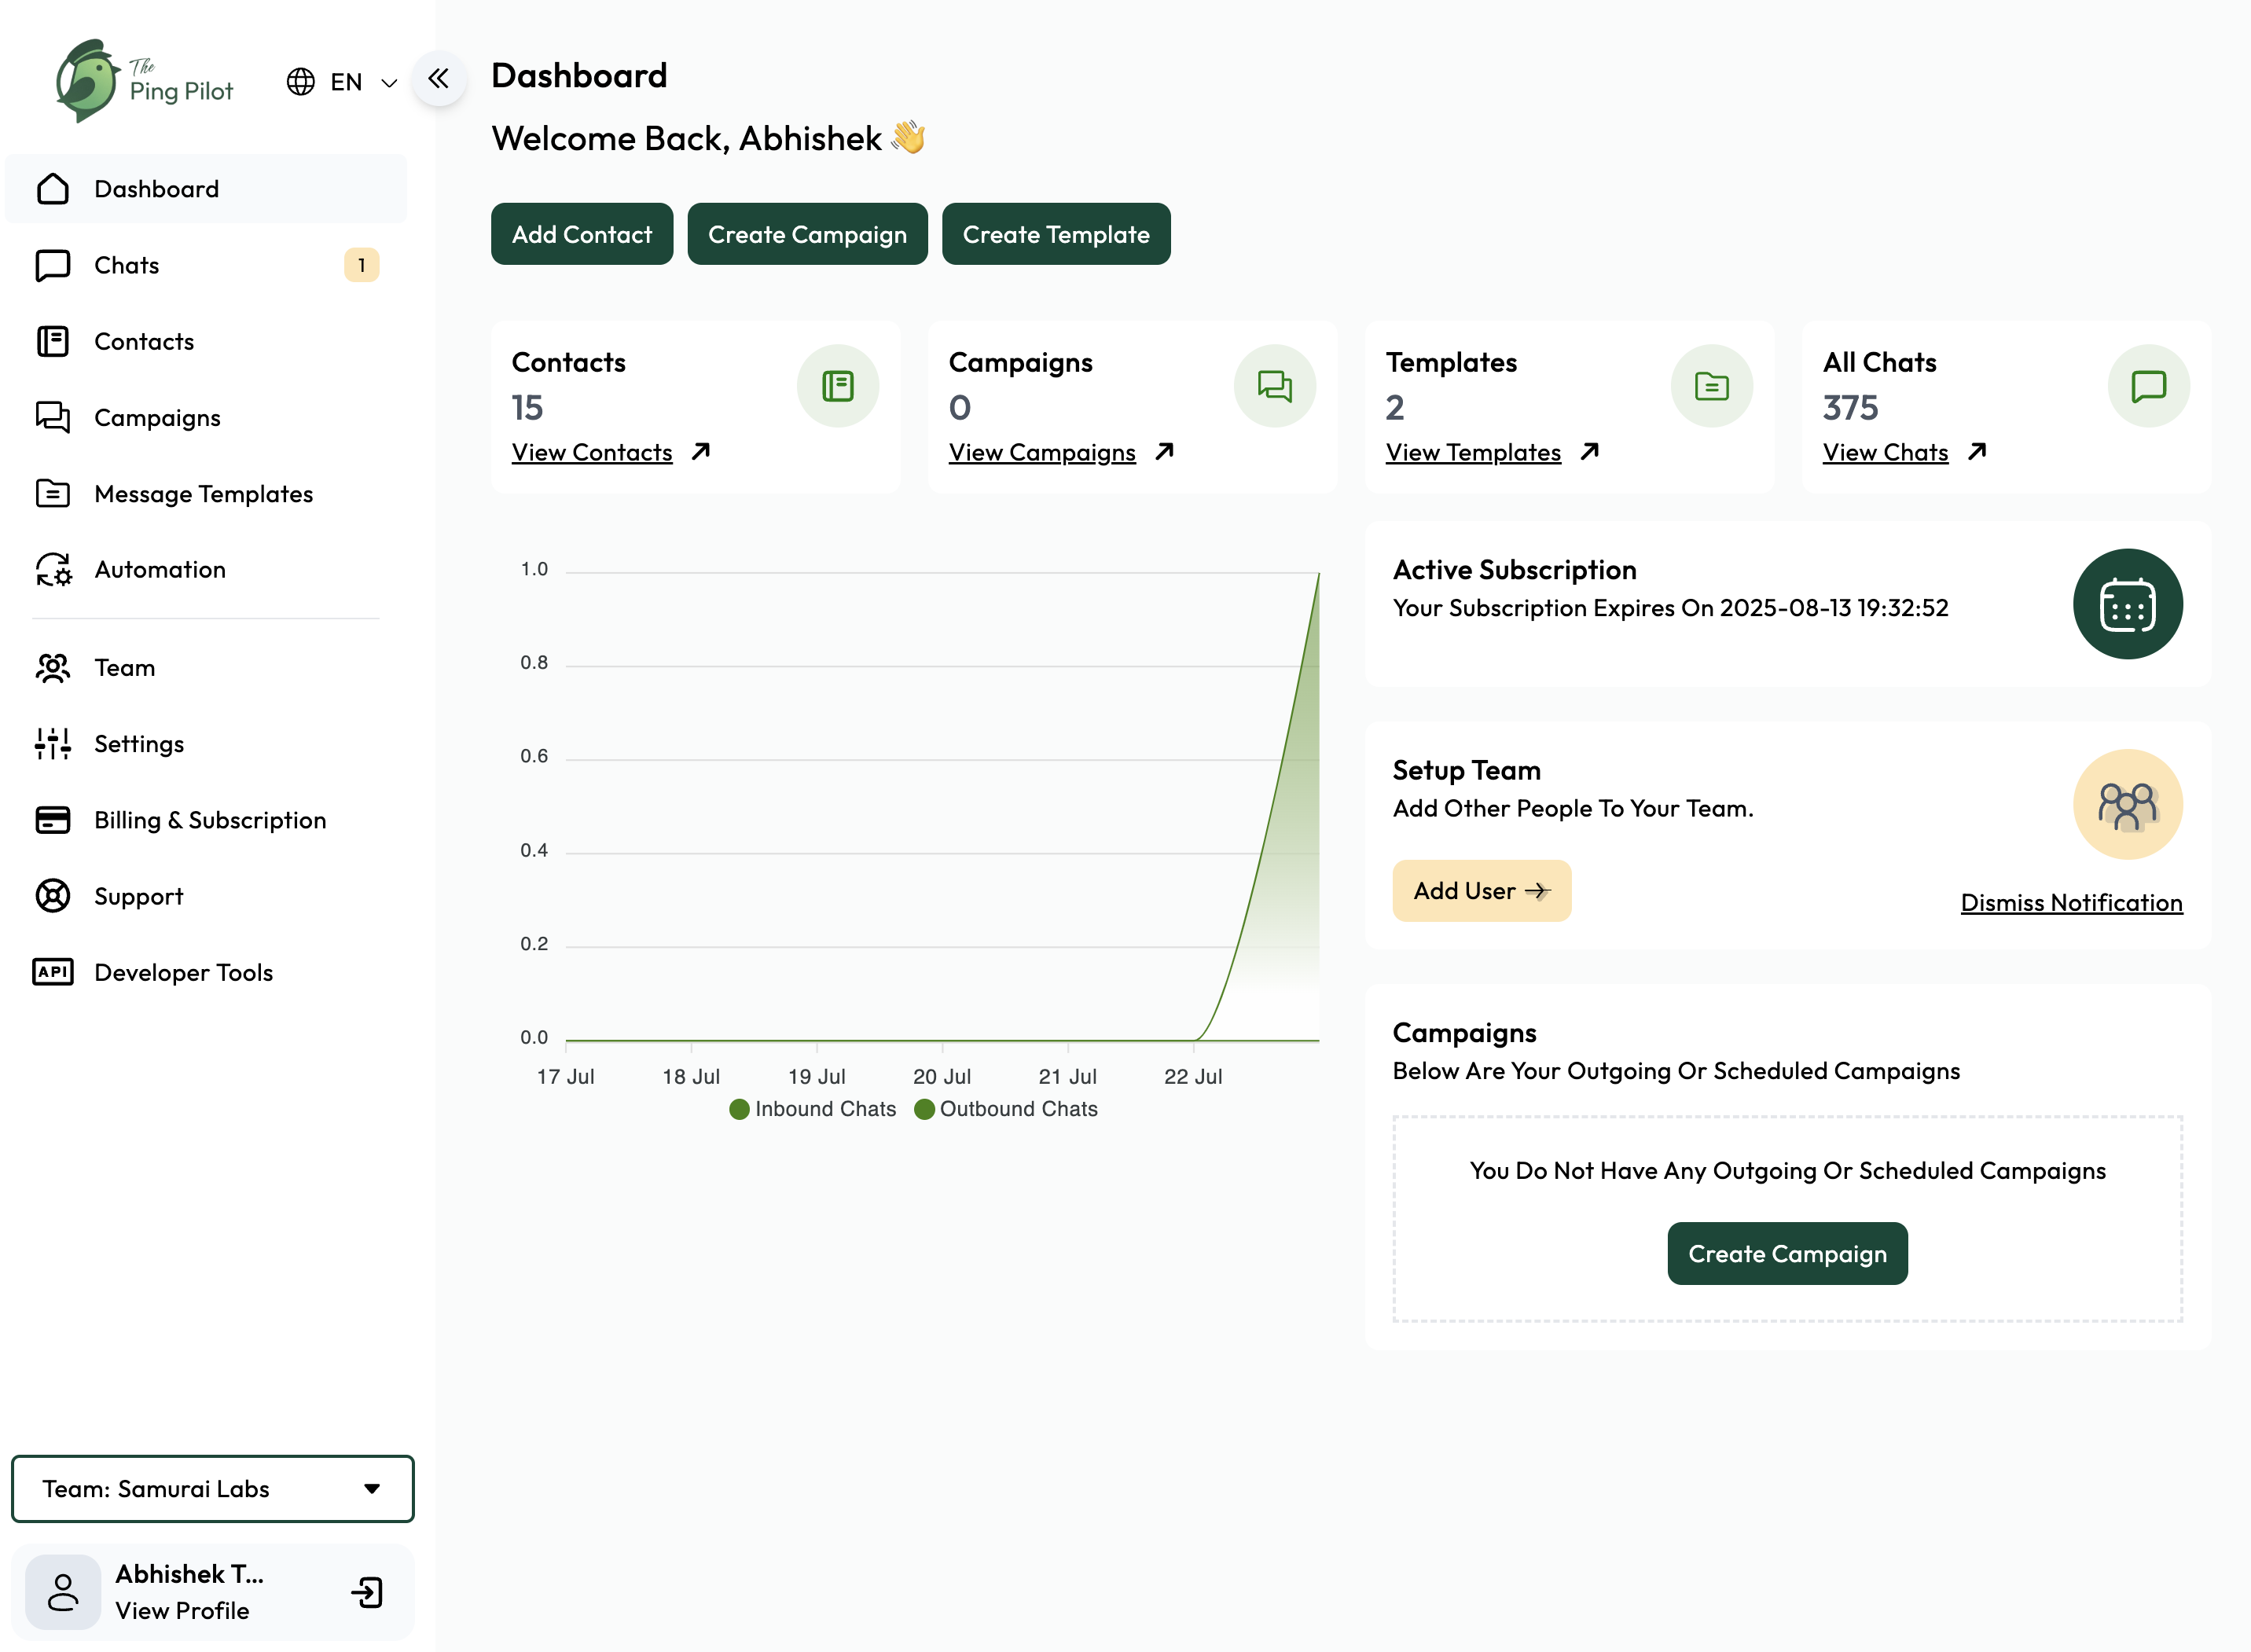Viewport: 2251px width, 1652px height.
Task: Click arrow icon next to View Templates
Action: (1590, 452)
